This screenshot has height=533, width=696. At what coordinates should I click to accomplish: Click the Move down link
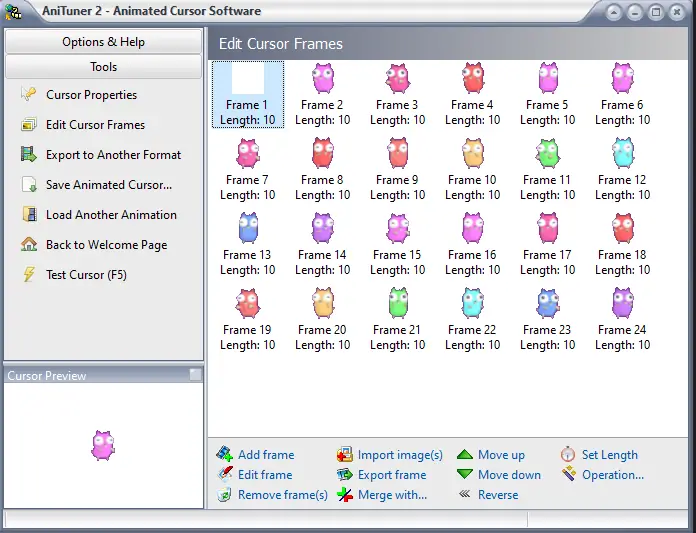pos(509,474)
